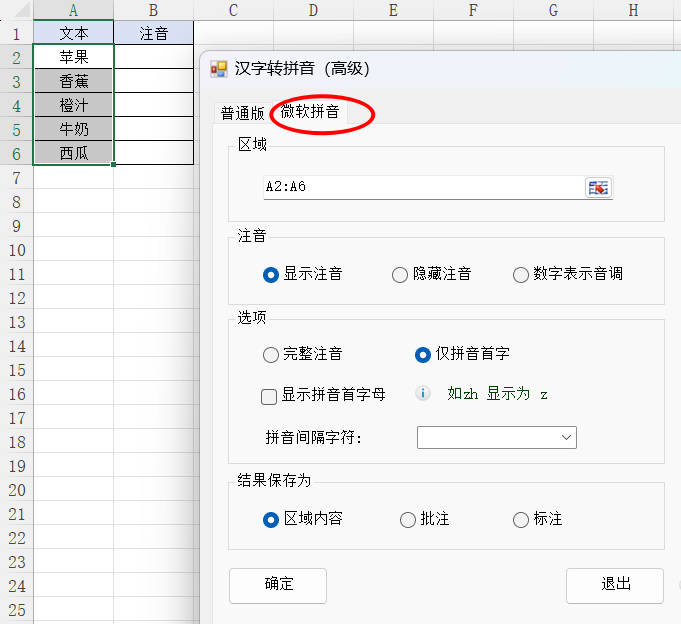Save result as 批注

[x=408, y=519]
